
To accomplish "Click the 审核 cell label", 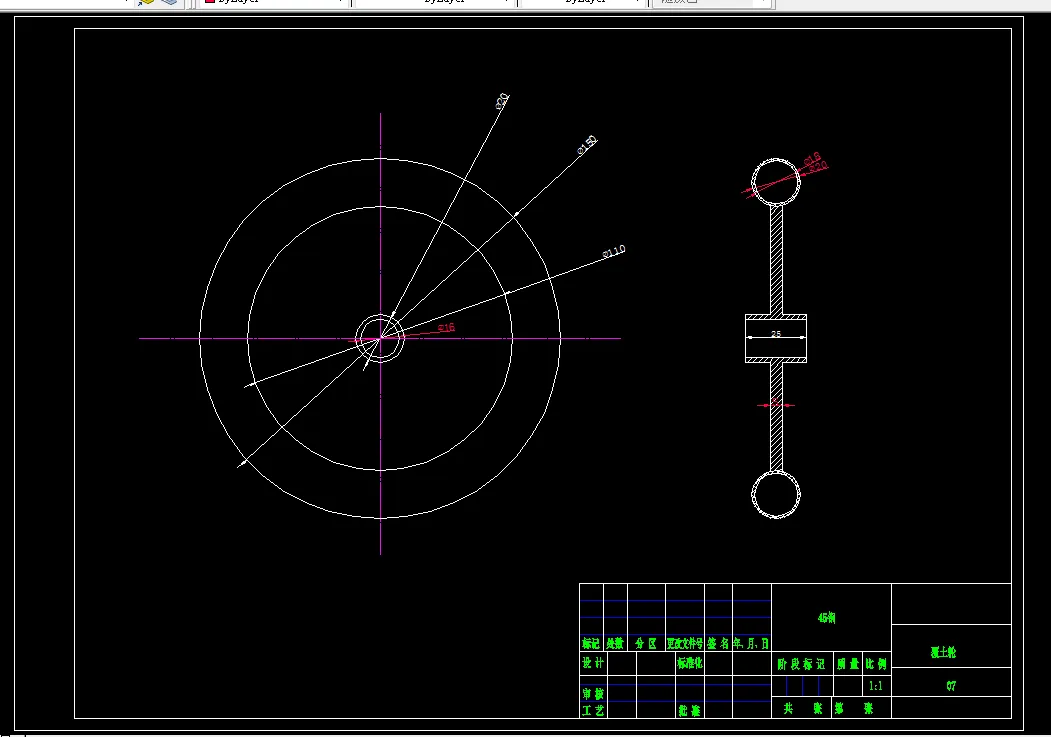I will [593, 693].
